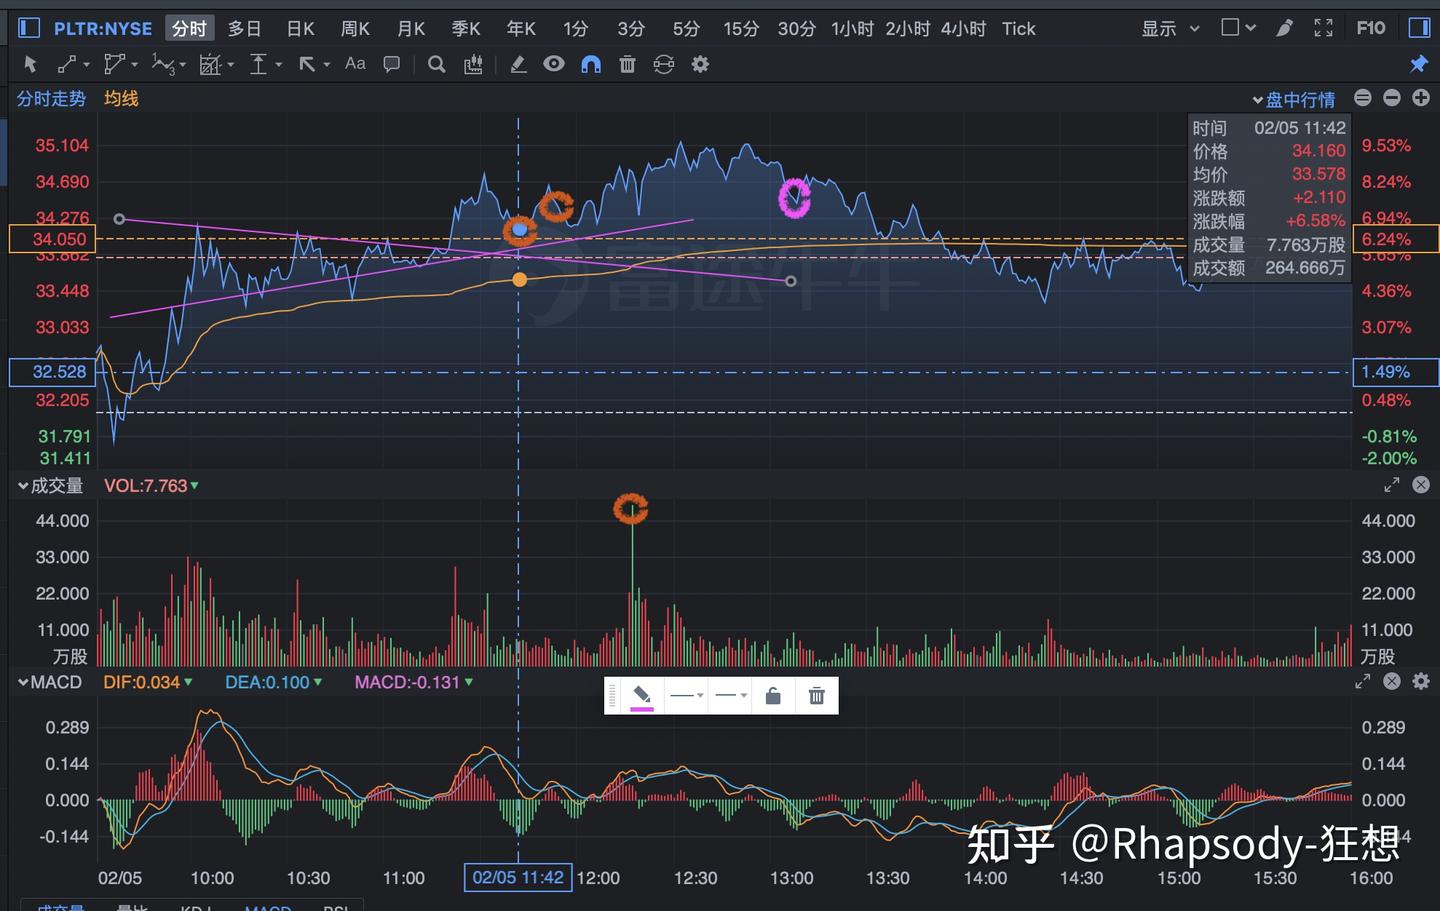Toggle drawing visibility with the eye icon
The width and height of the screenshot is (1440, 911).
(554, 63)
